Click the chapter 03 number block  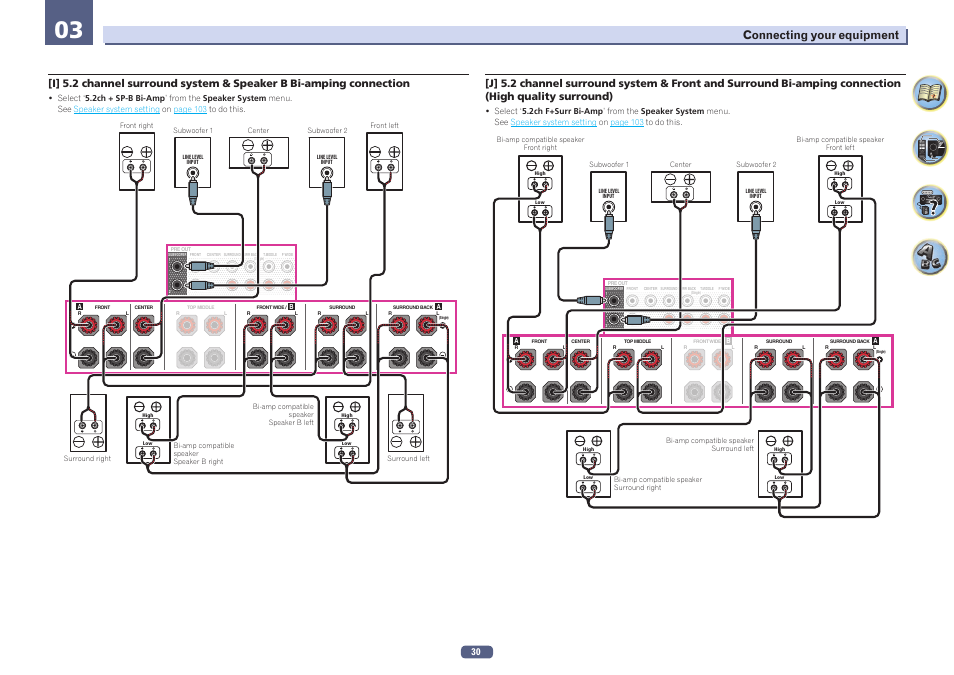pyautogui.click(x=69, y=23)
